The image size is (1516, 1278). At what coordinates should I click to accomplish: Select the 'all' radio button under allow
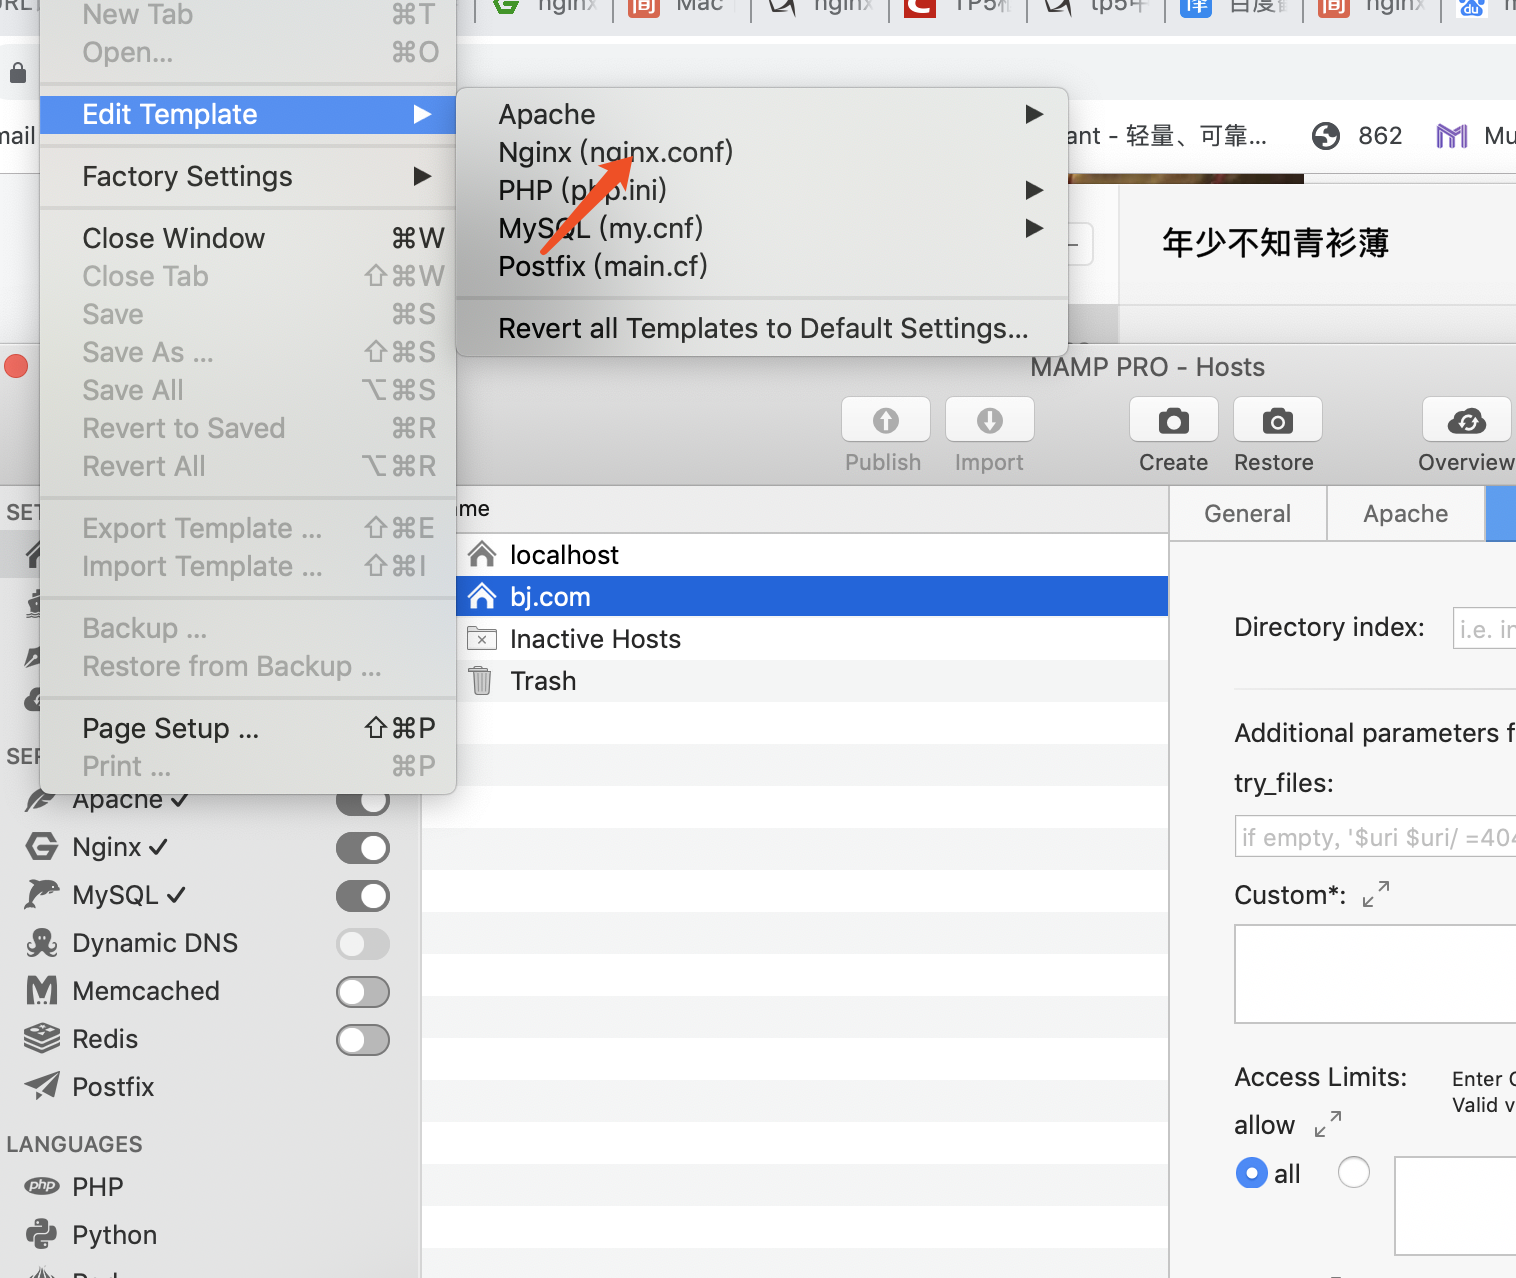1251,1173
